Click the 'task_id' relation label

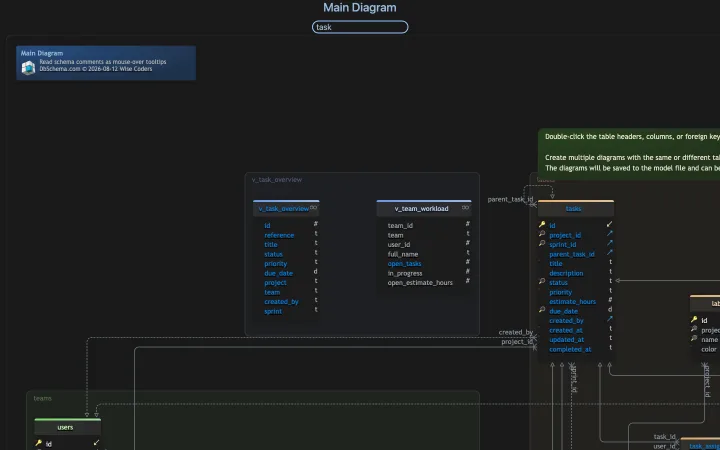(x=664, y=436)
